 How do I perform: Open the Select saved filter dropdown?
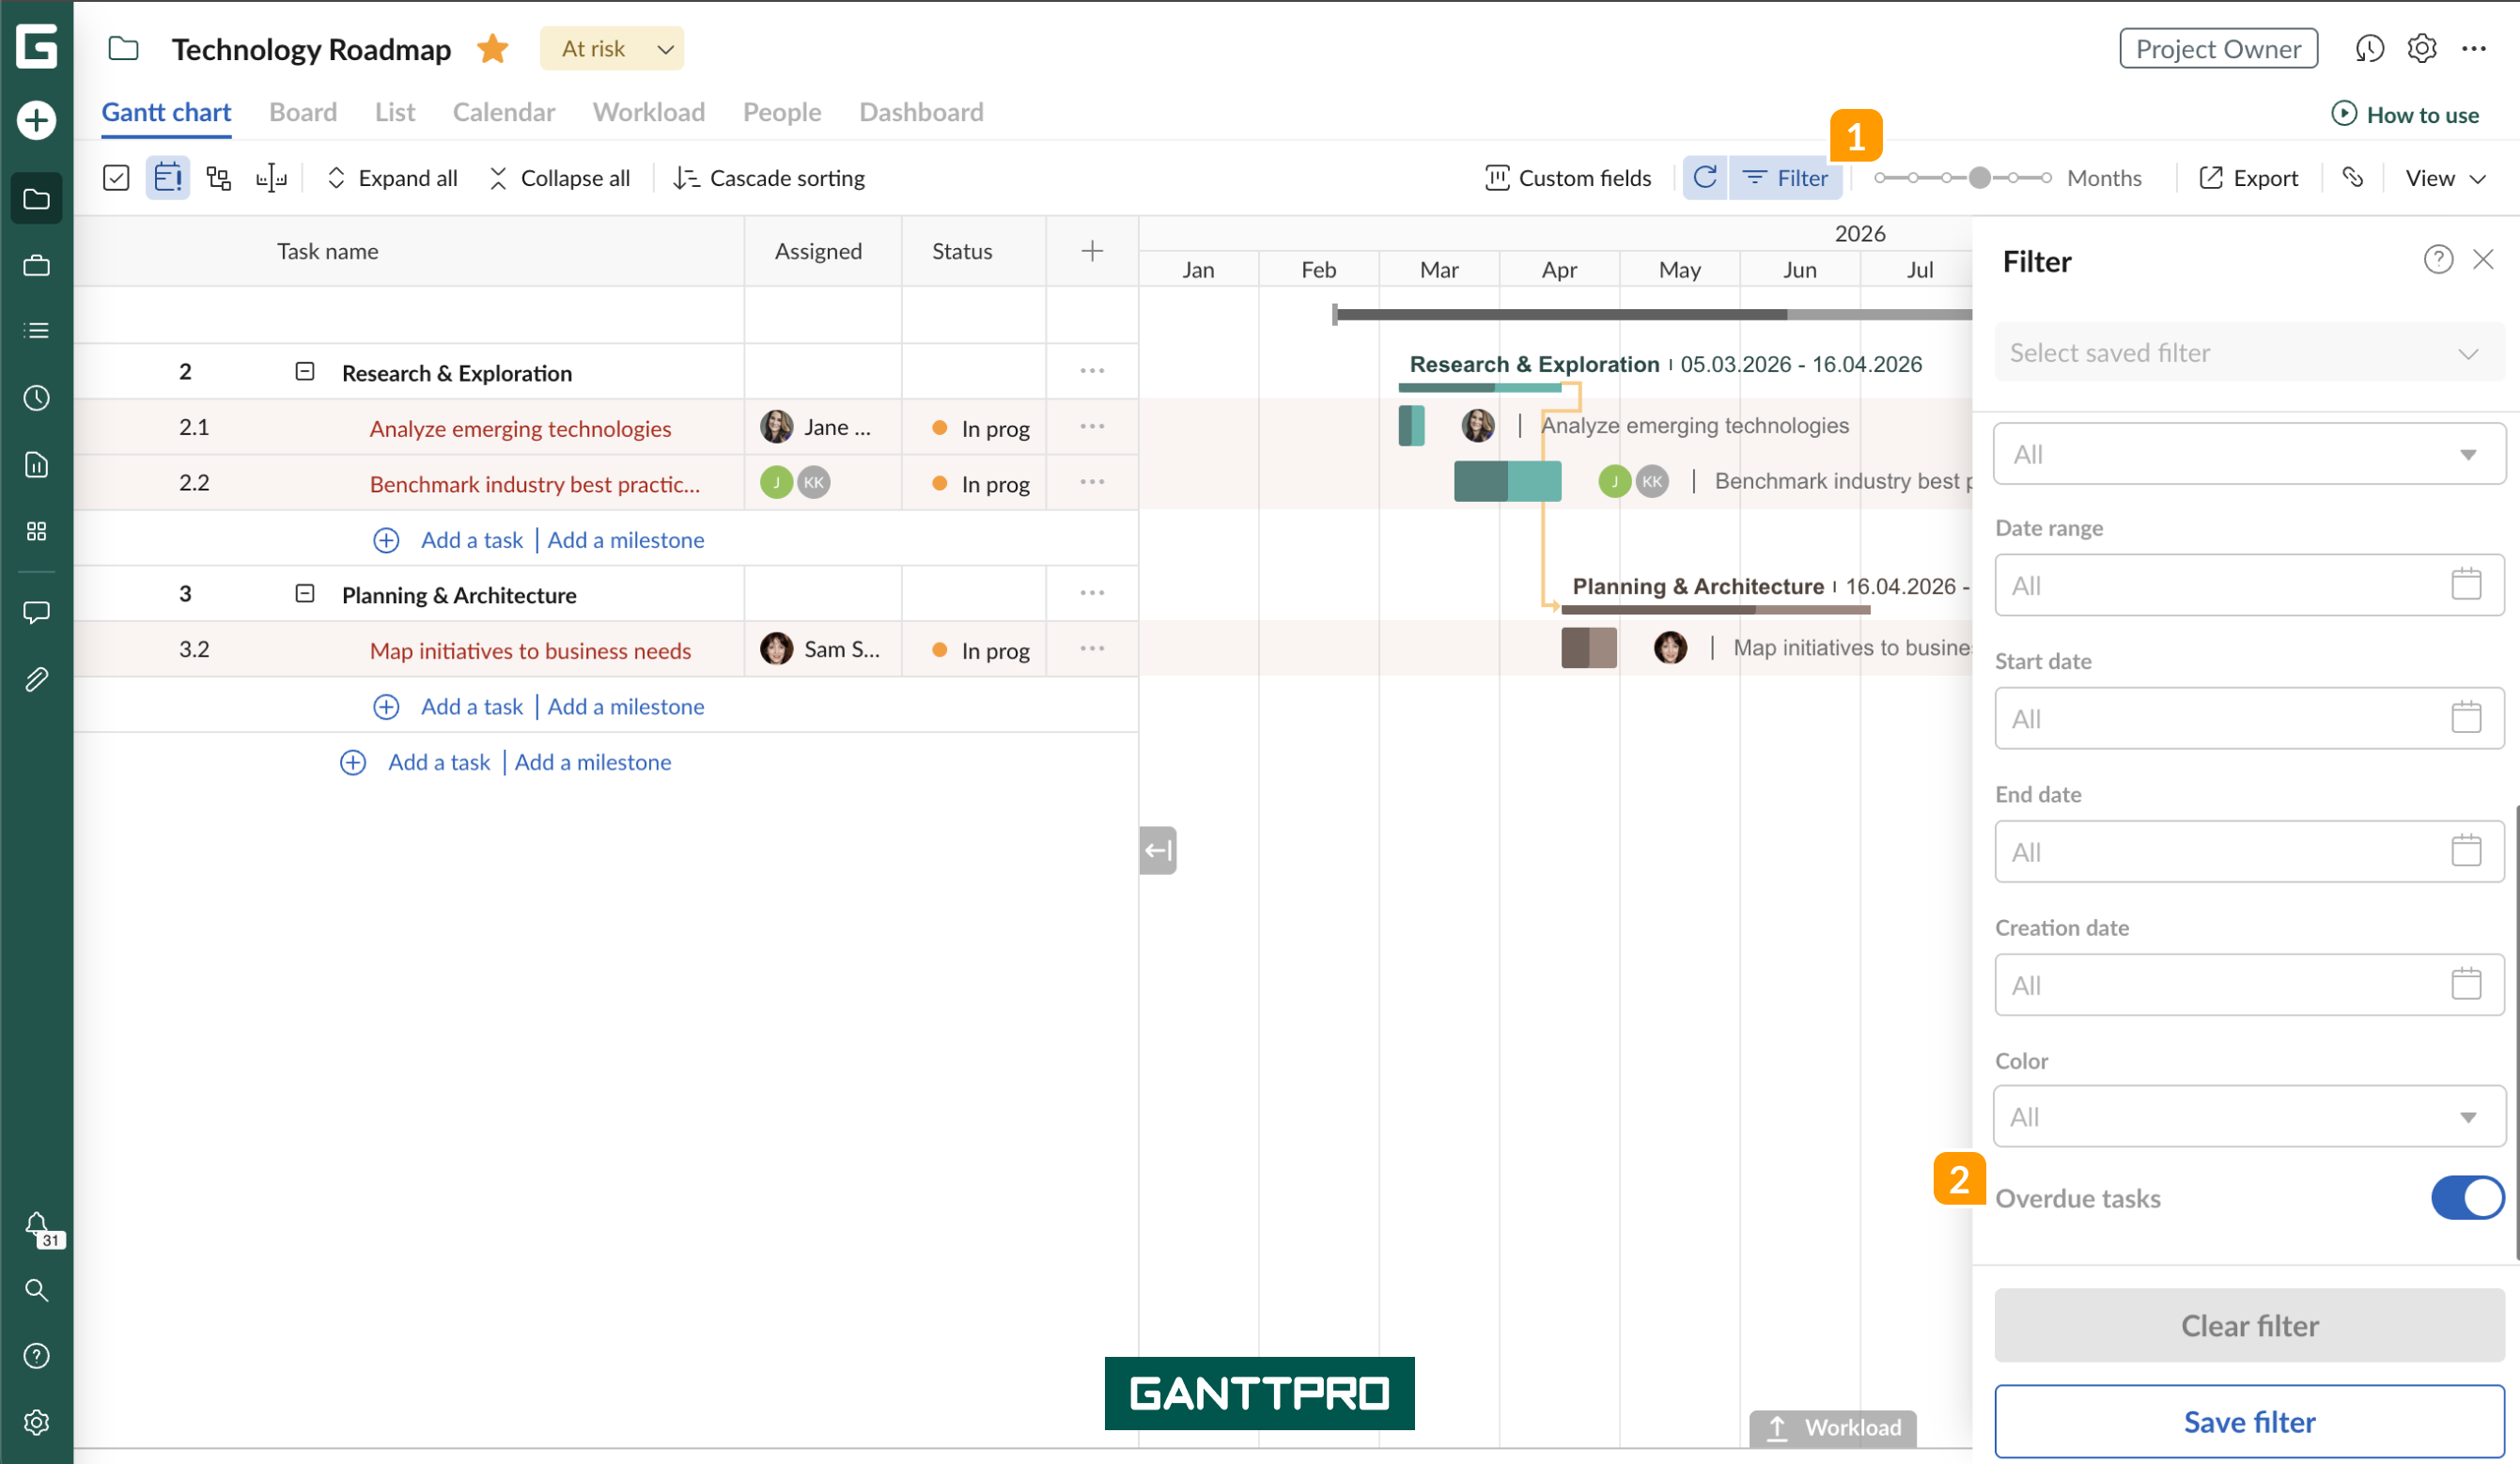coord(2248,353)
